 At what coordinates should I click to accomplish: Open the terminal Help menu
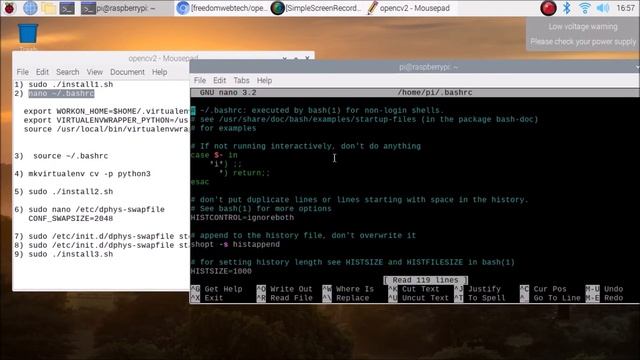click(264, 80)
